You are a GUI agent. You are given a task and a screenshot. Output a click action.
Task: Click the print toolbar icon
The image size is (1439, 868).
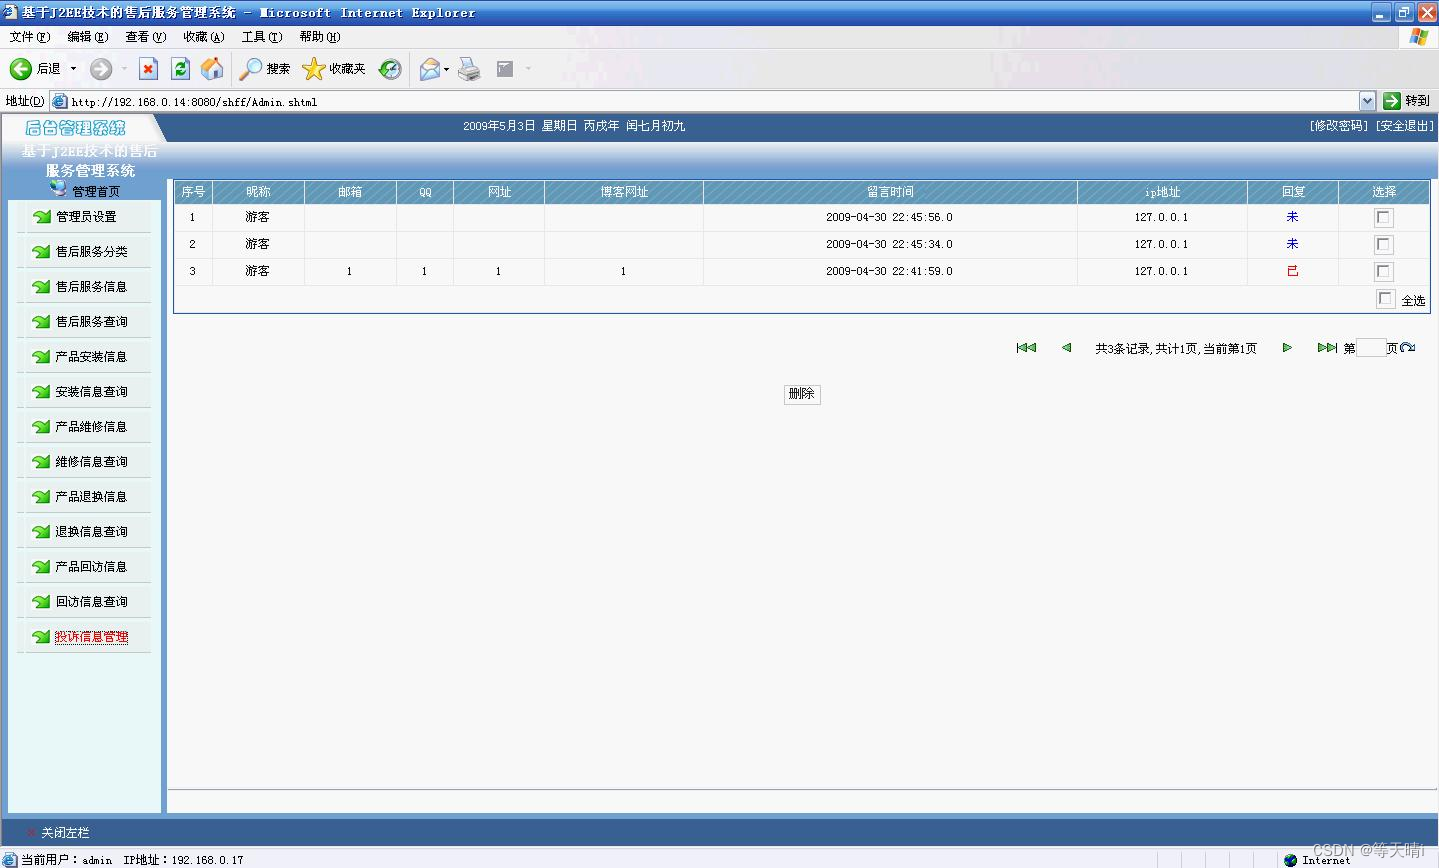pos(469,68)
